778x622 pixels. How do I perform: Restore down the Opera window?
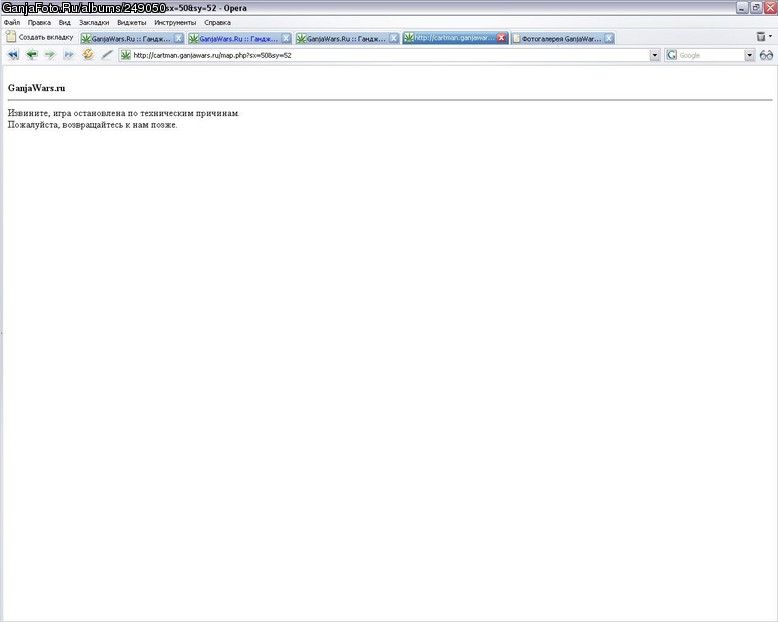756,7
